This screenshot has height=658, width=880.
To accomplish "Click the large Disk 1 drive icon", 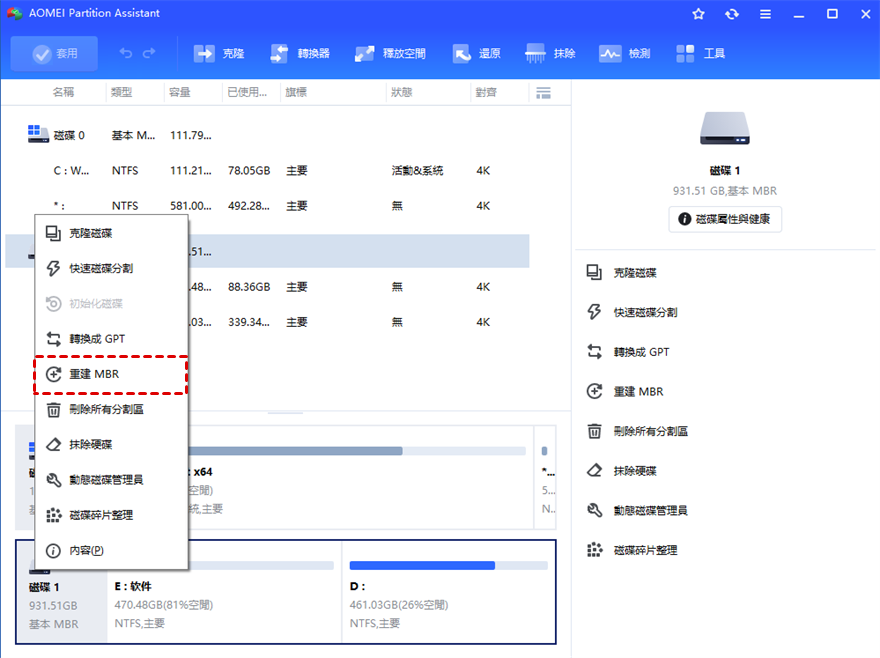I will click(x=725, y=129).
